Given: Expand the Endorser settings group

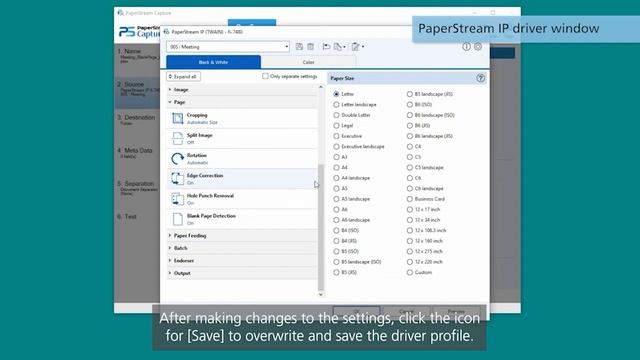Looking at the screenshot, I should (x=242, y=260).
